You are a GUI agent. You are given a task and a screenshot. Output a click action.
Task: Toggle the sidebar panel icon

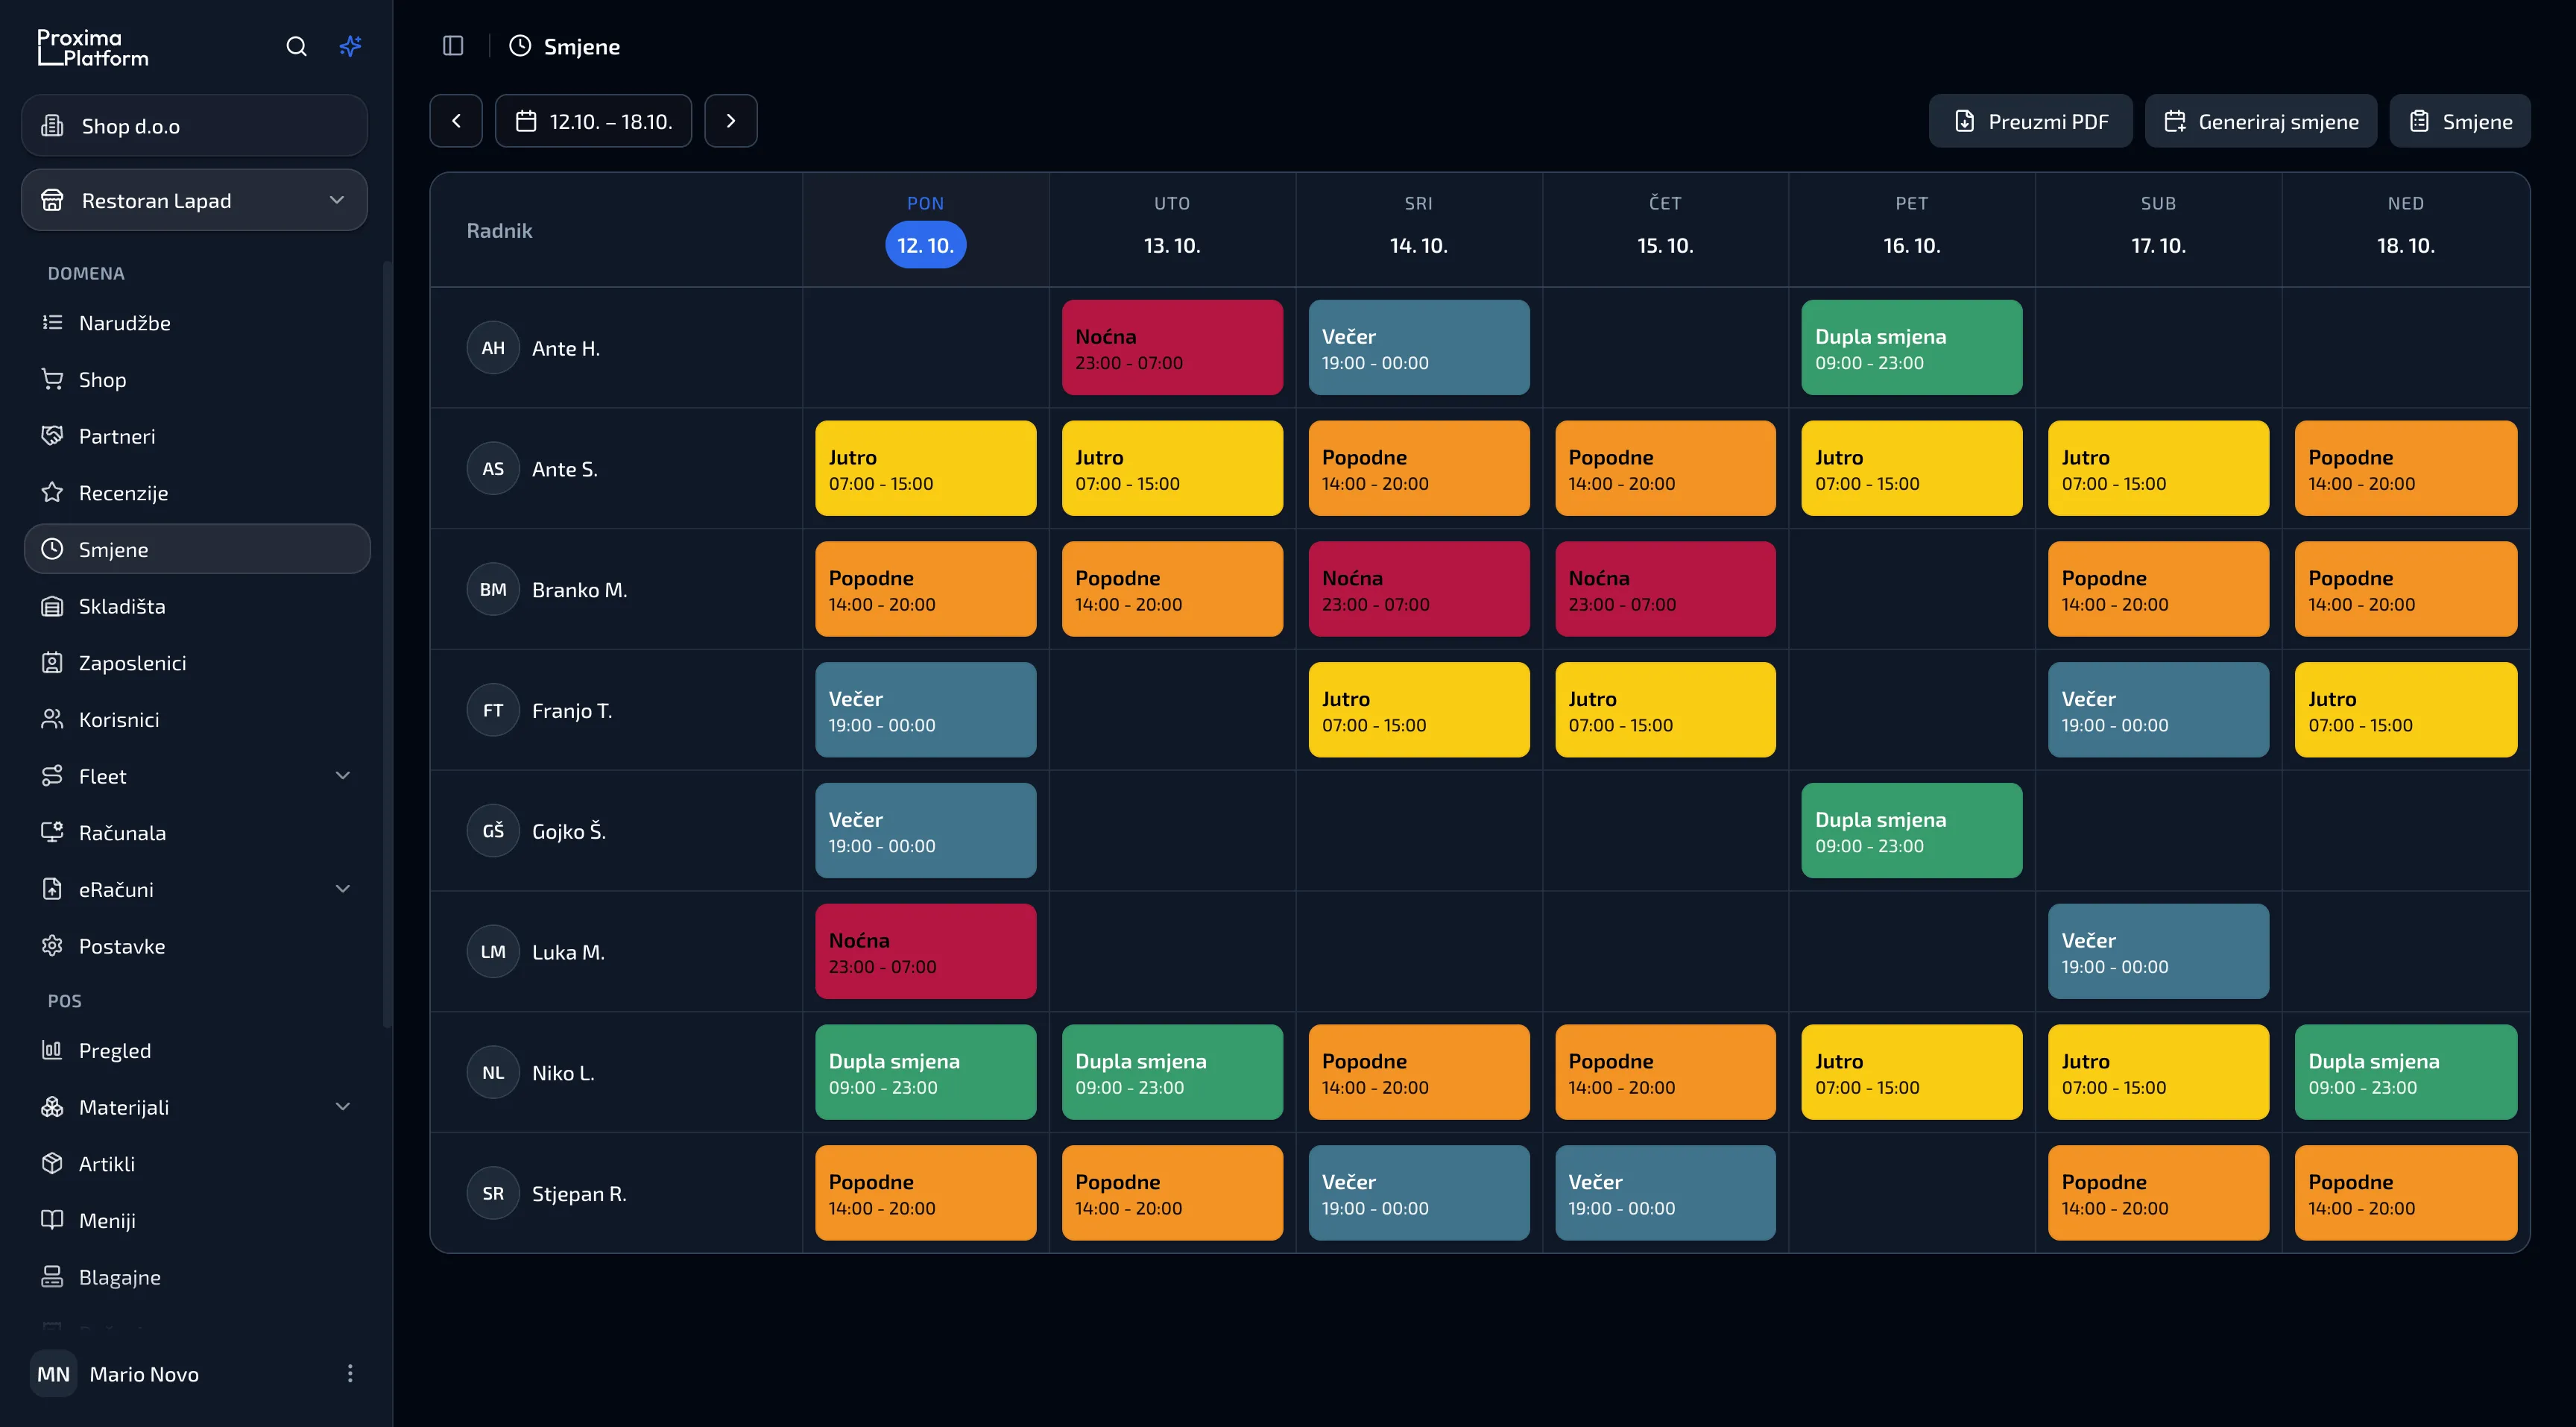[453, 46]
